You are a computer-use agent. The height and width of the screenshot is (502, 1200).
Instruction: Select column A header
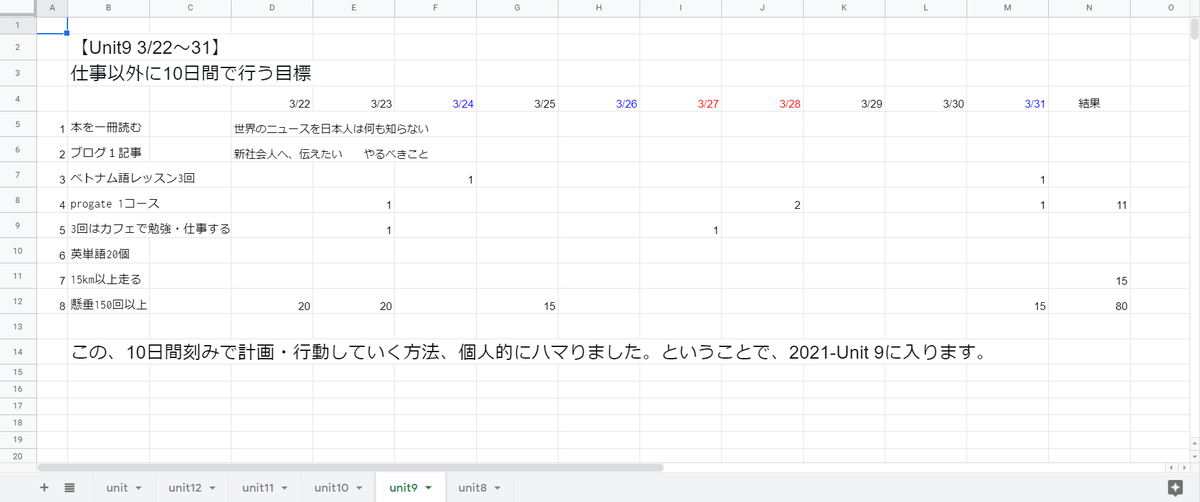point(52,8)
